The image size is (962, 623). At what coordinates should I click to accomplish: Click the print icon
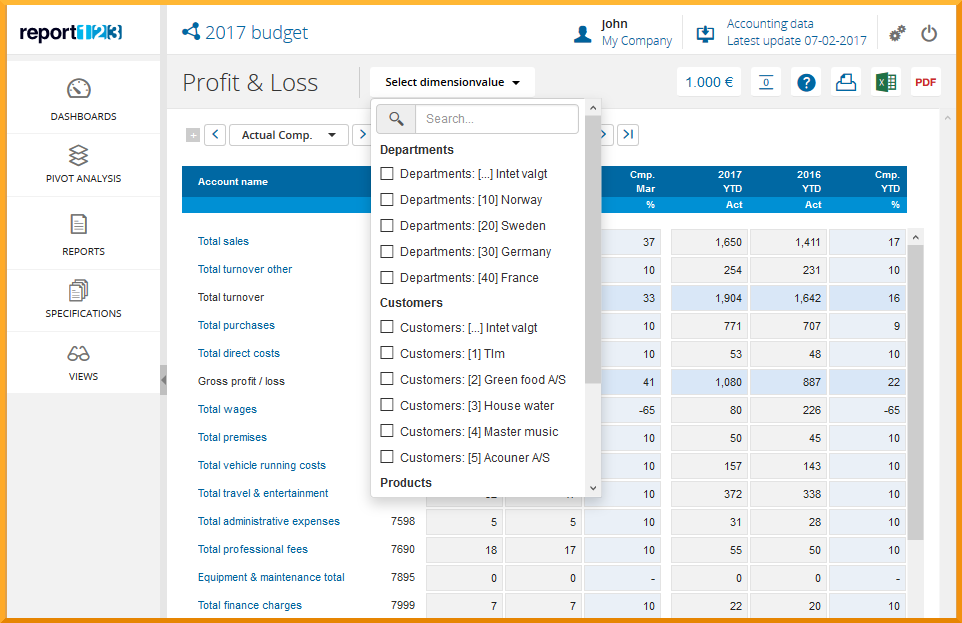tap(846, 83)
